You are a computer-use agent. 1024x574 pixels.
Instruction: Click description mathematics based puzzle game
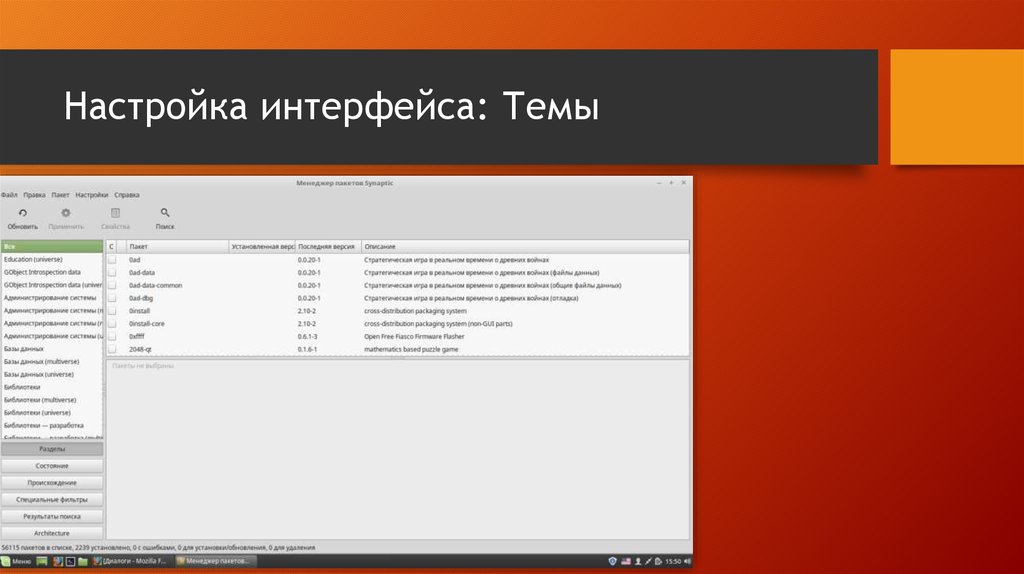point(411,349)
